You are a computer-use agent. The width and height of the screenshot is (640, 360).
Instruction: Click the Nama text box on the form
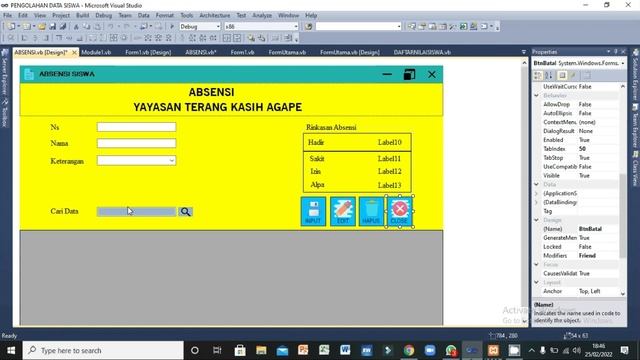tap(136, 143)
